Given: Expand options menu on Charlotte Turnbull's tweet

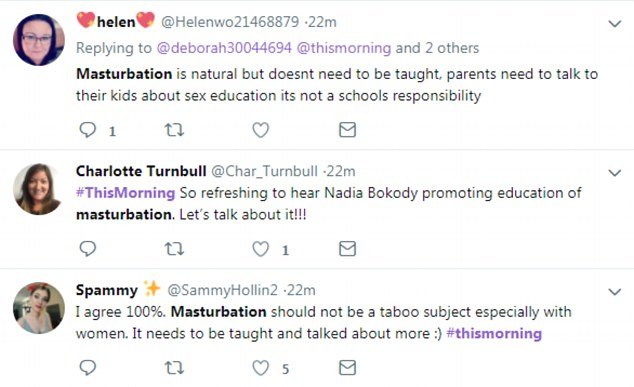Looking at the screenshot, I should 615,173.
